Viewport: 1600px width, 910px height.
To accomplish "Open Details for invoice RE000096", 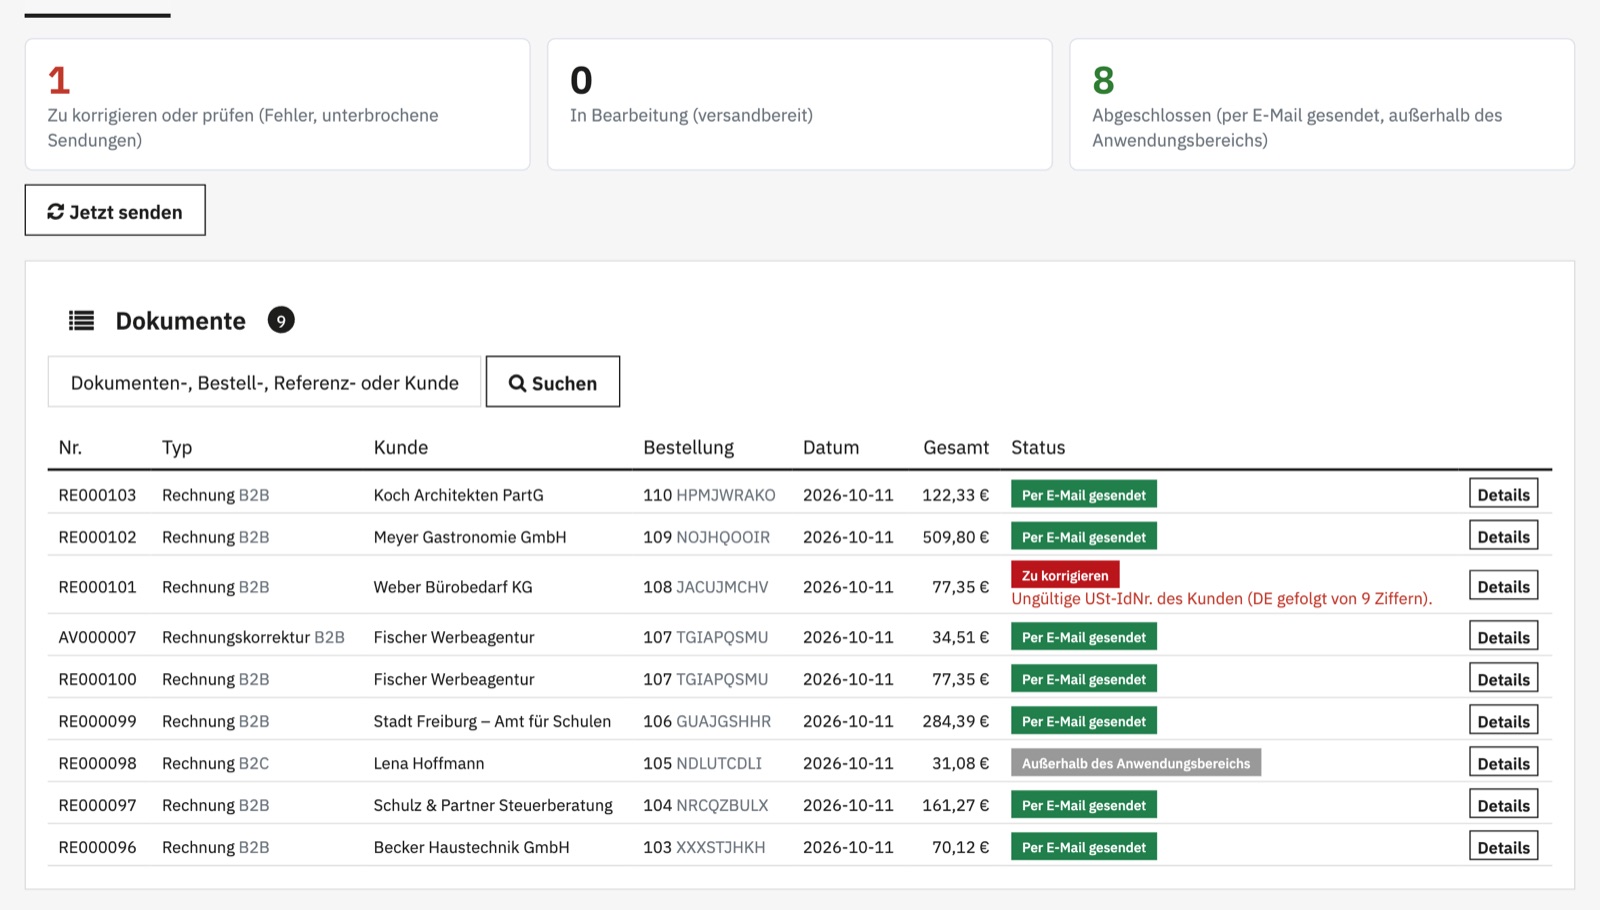I will [1503, 847].
